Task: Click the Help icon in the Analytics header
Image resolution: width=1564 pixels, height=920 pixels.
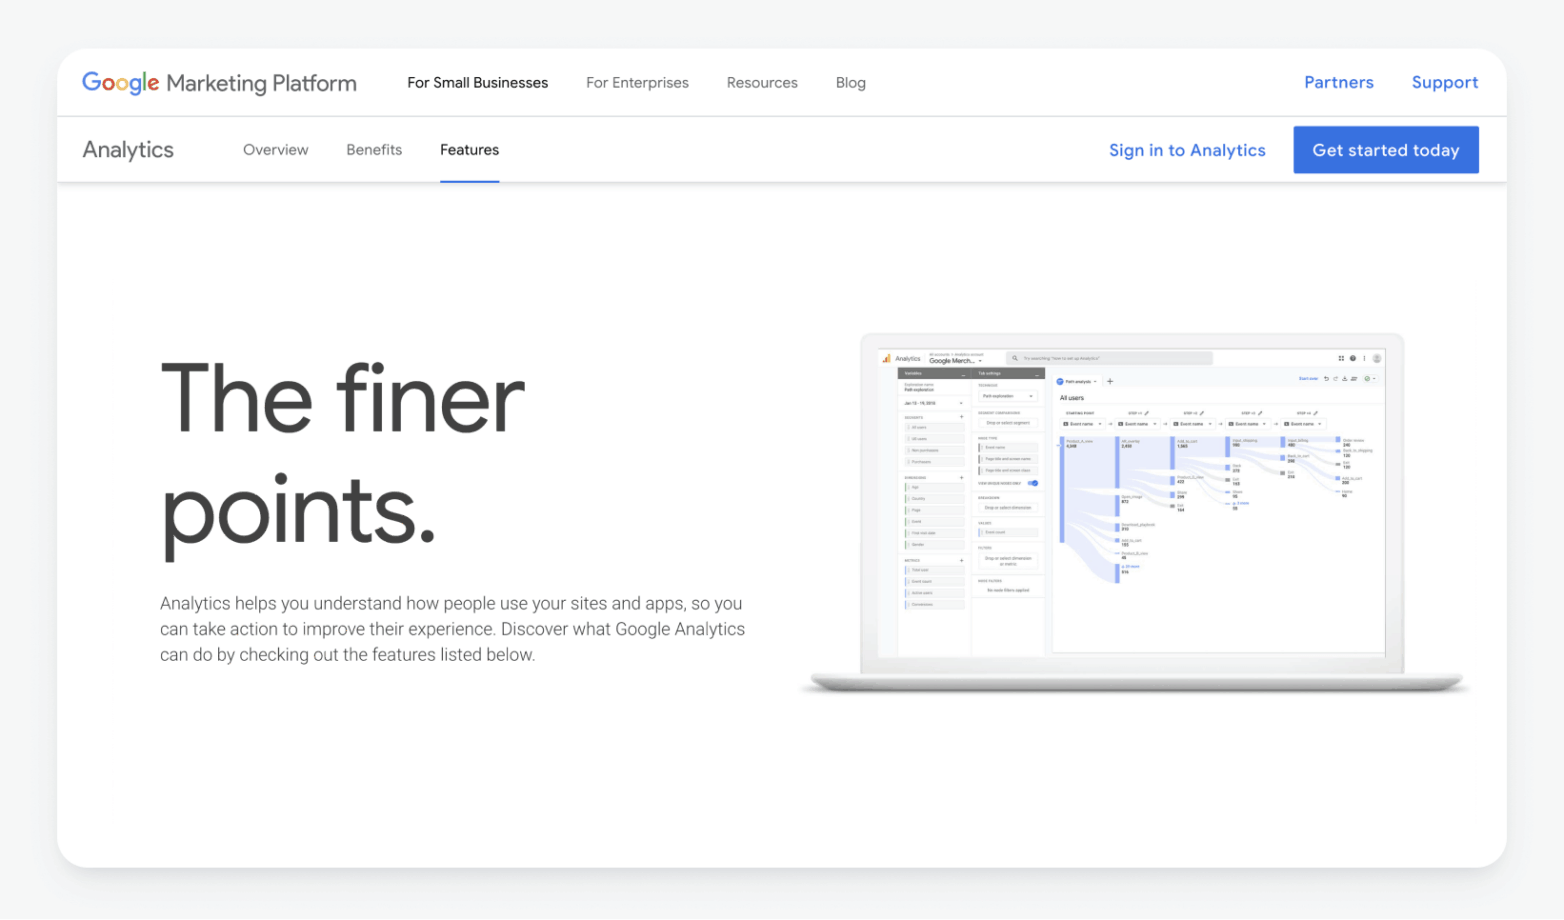Action: pyautogui.click(x=1352, y=358)
